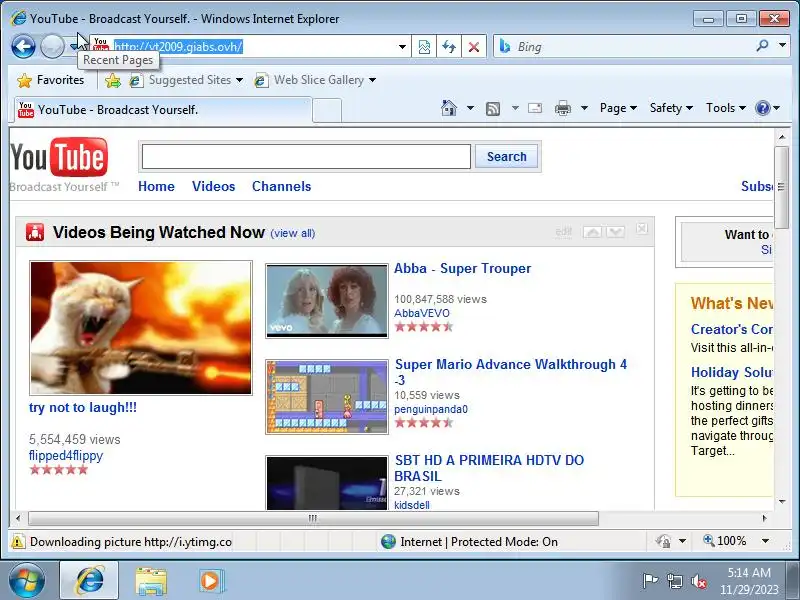
Task: Click the RSS Feeds toolbar icon
Action: click(x=493, y=108)
